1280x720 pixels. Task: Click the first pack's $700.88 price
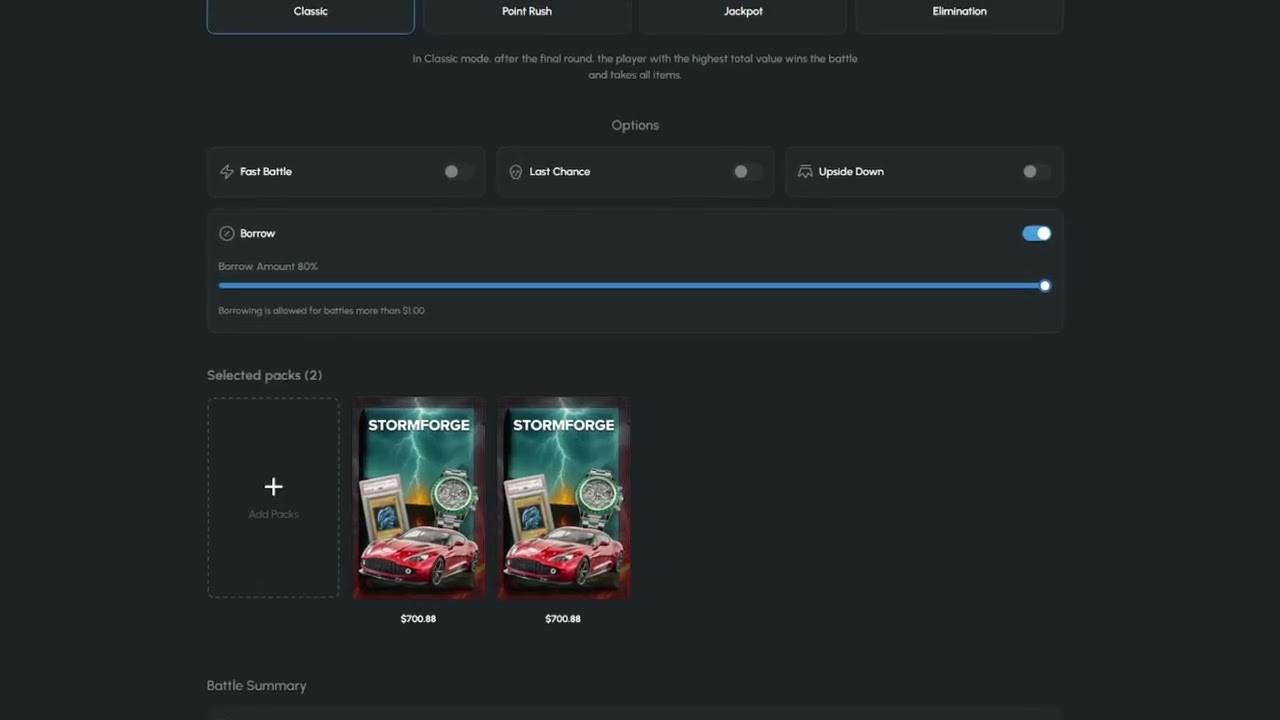[418, 619]
